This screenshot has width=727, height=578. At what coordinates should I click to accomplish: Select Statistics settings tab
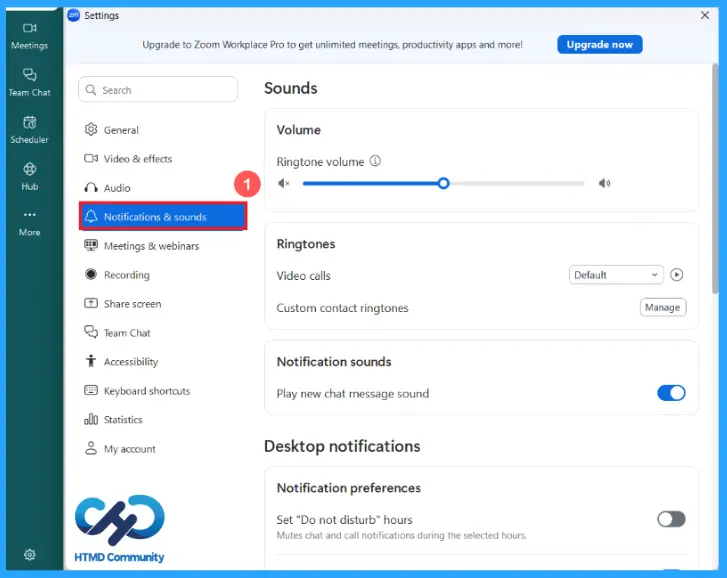click(x=162, y=419)
